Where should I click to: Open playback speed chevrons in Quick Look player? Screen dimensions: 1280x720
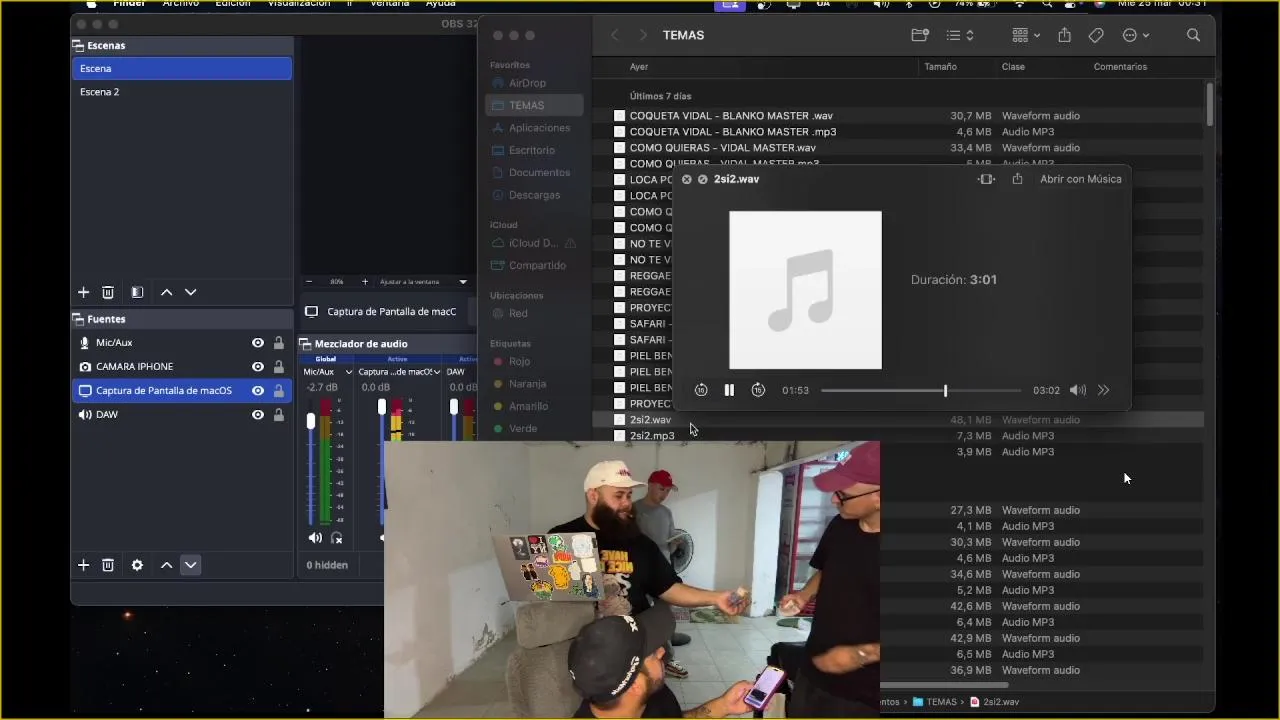[1103, 390]
